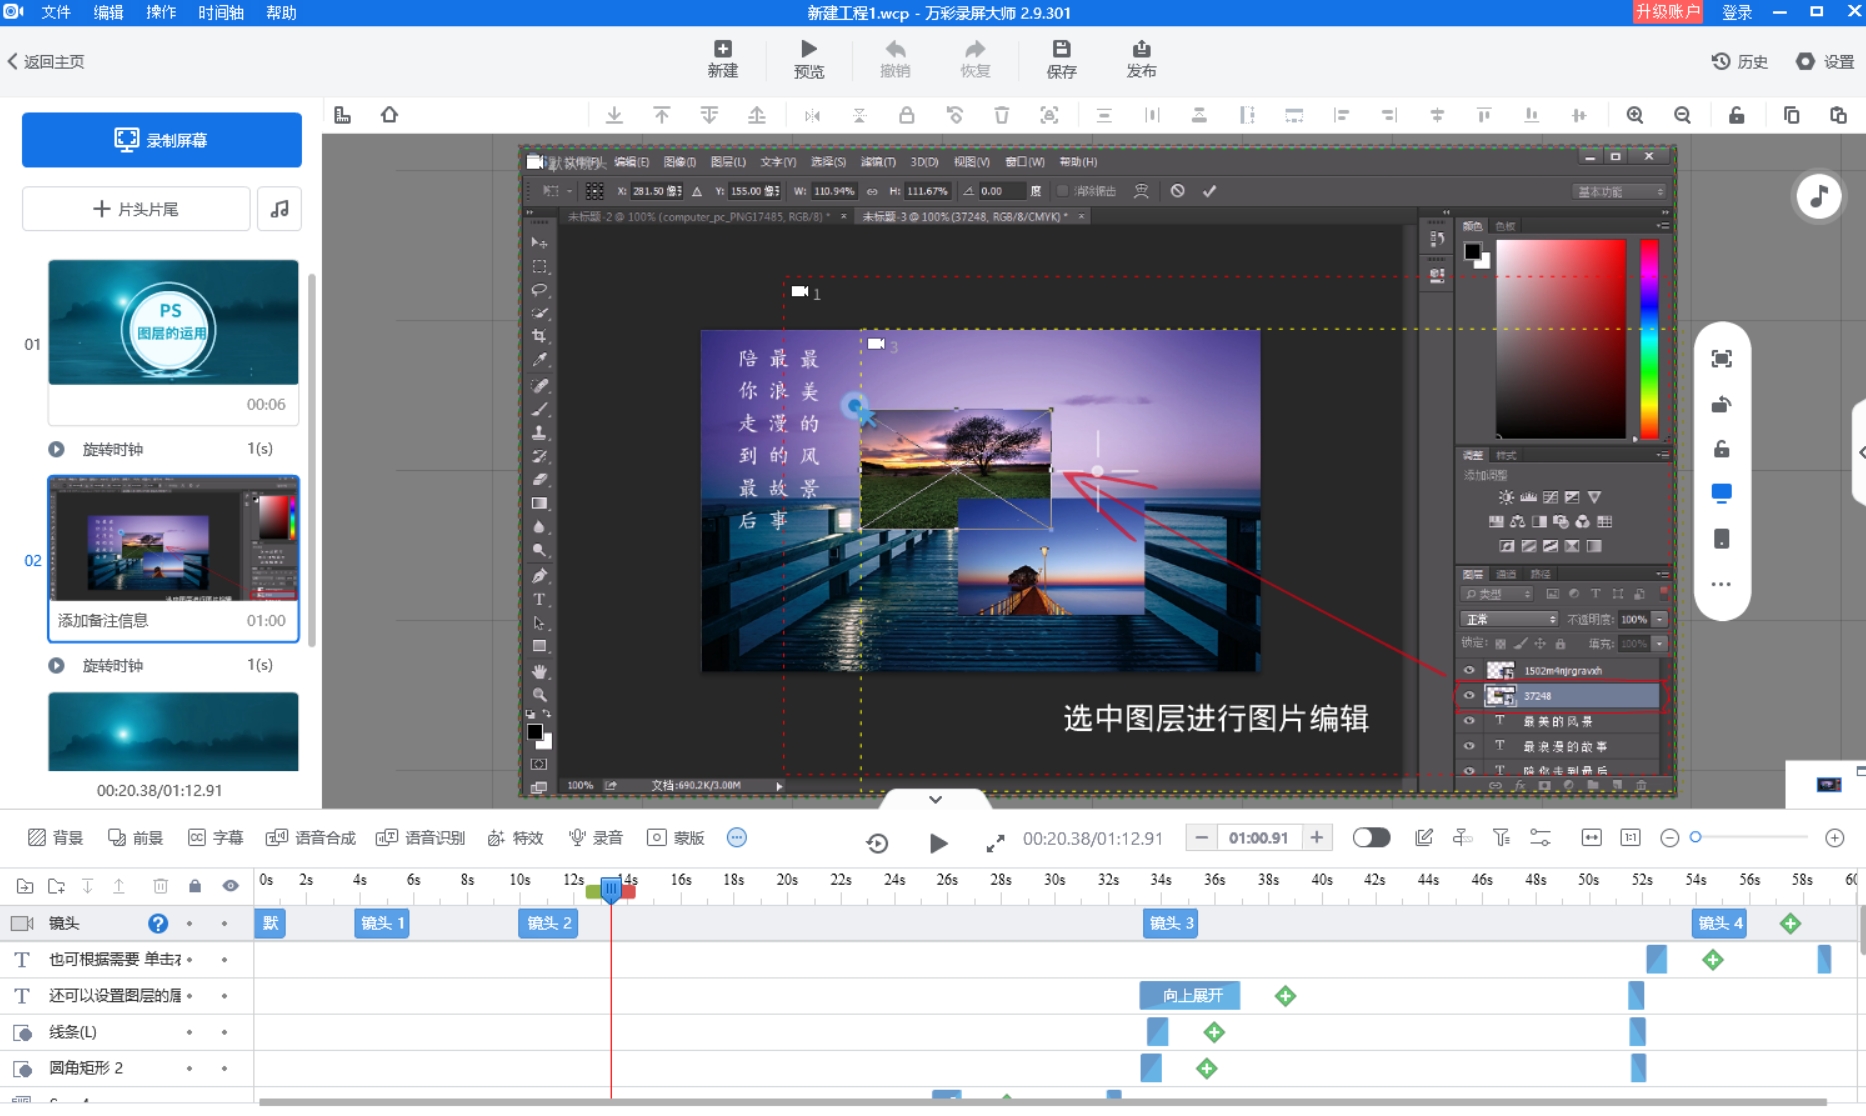Screen dimensions: 1866x1116
Task: Select the desktop monitor icon in right panel
Action: [1721, 493]
